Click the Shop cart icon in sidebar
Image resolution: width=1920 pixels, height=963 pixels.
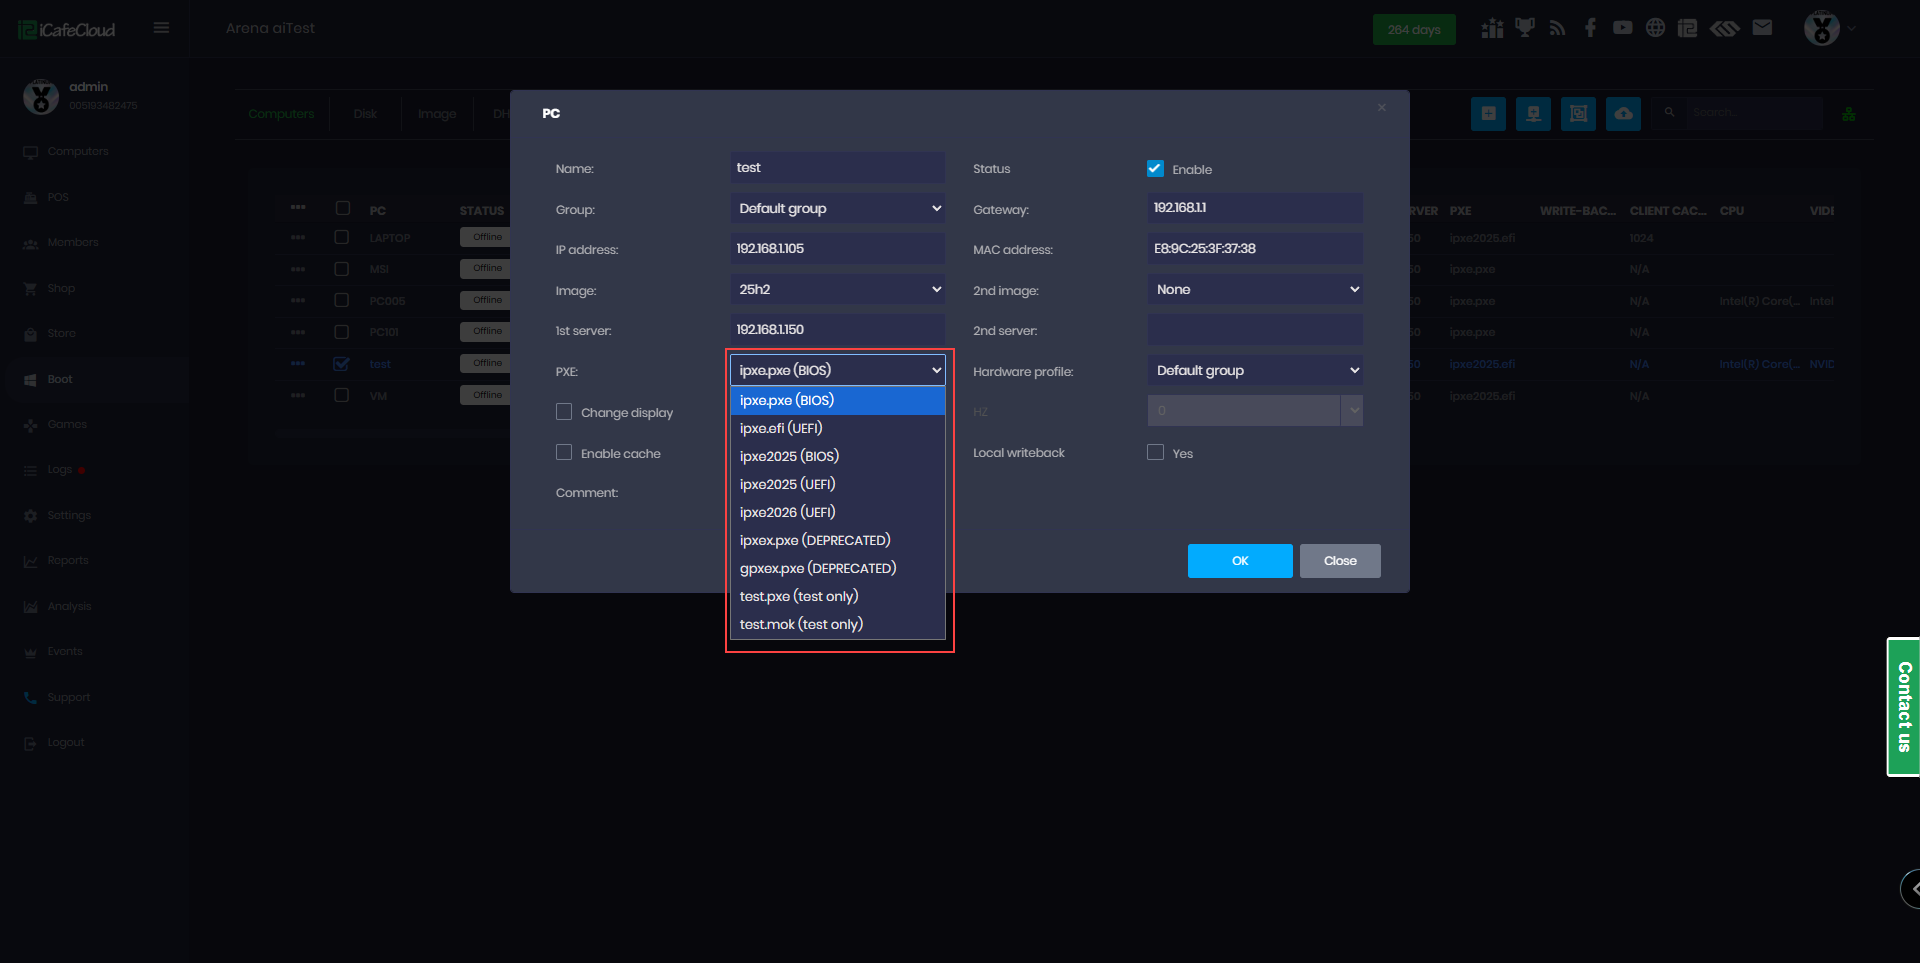(31, 288)
